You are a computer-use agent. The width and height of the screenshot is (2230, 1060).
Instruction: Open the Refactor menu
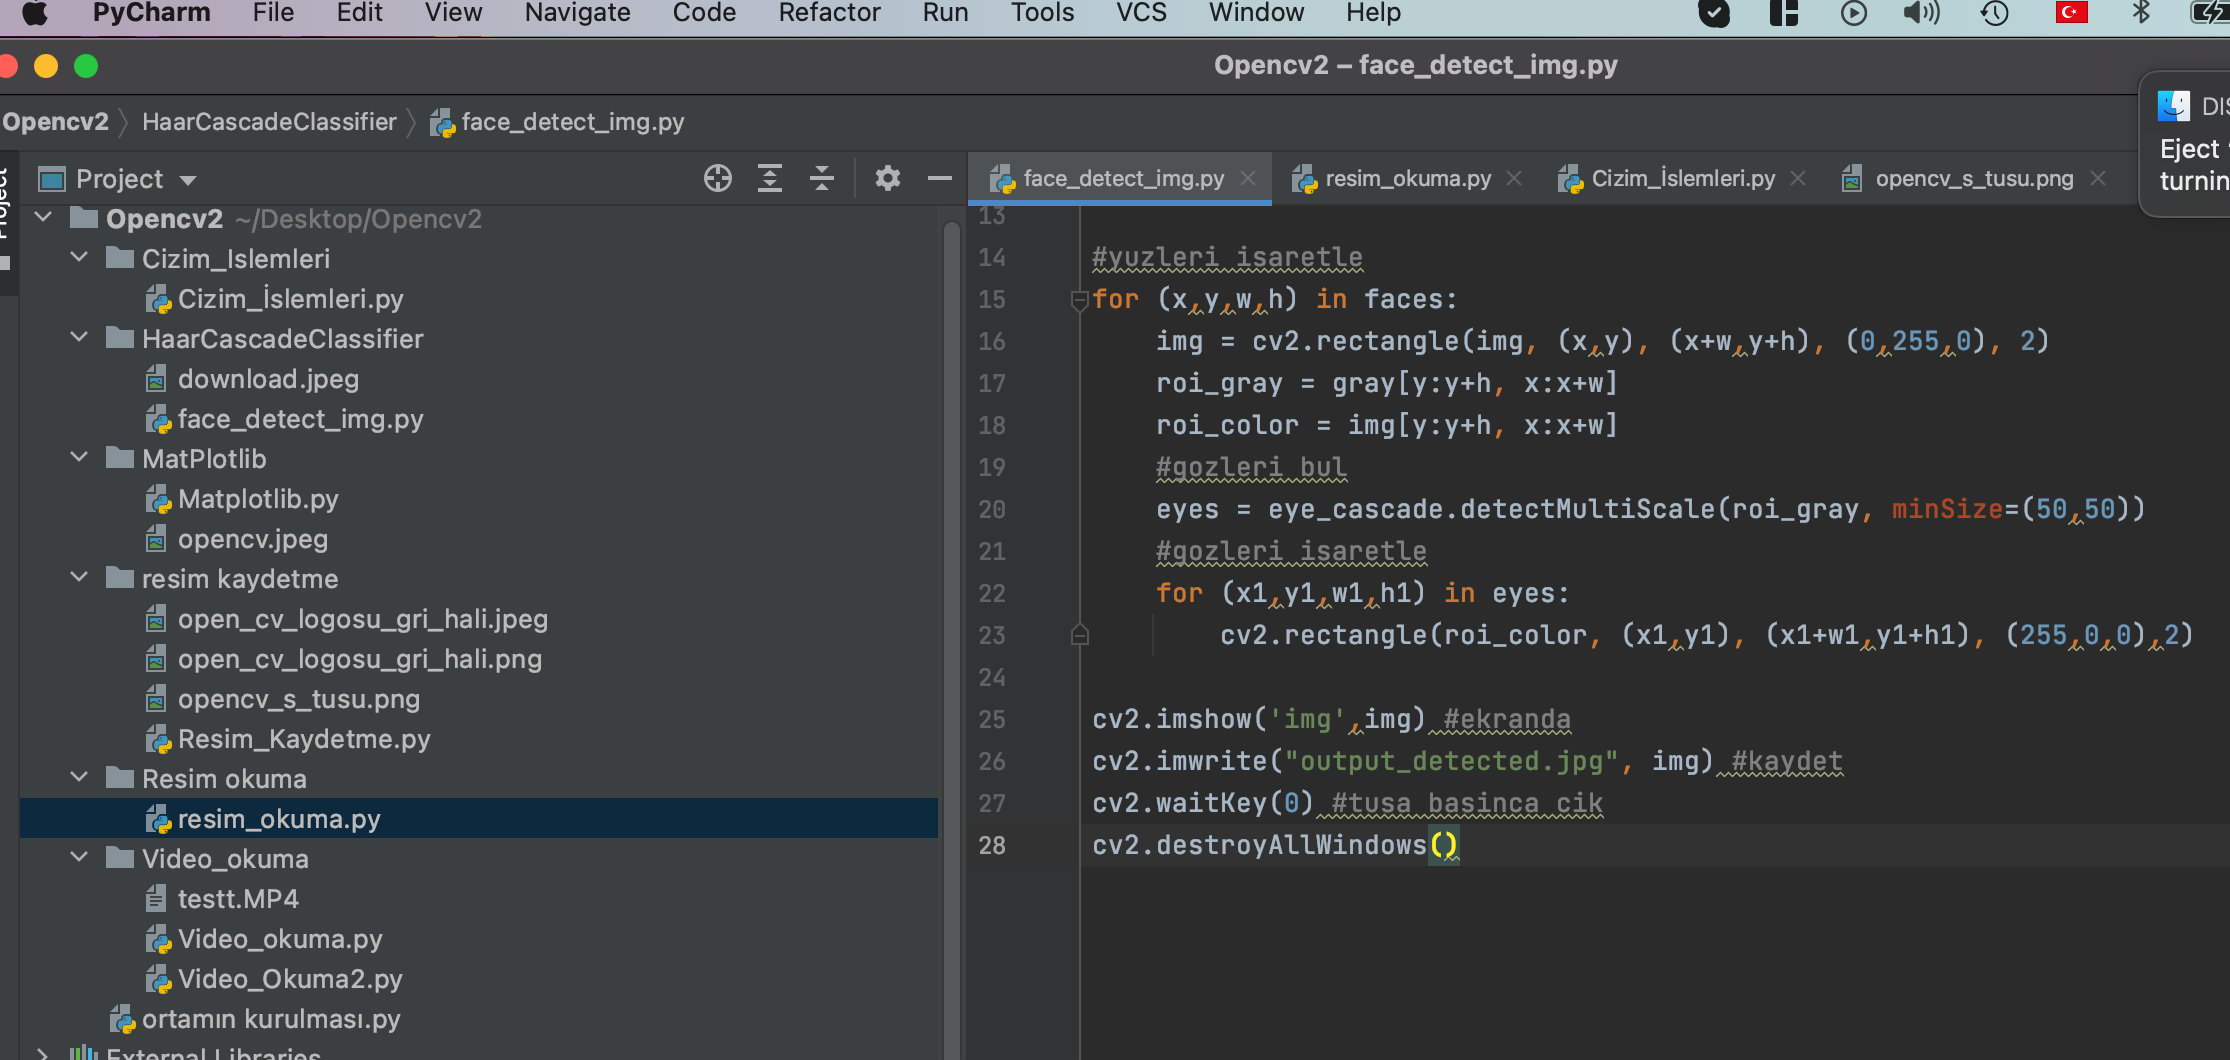(x=829, y=13)
